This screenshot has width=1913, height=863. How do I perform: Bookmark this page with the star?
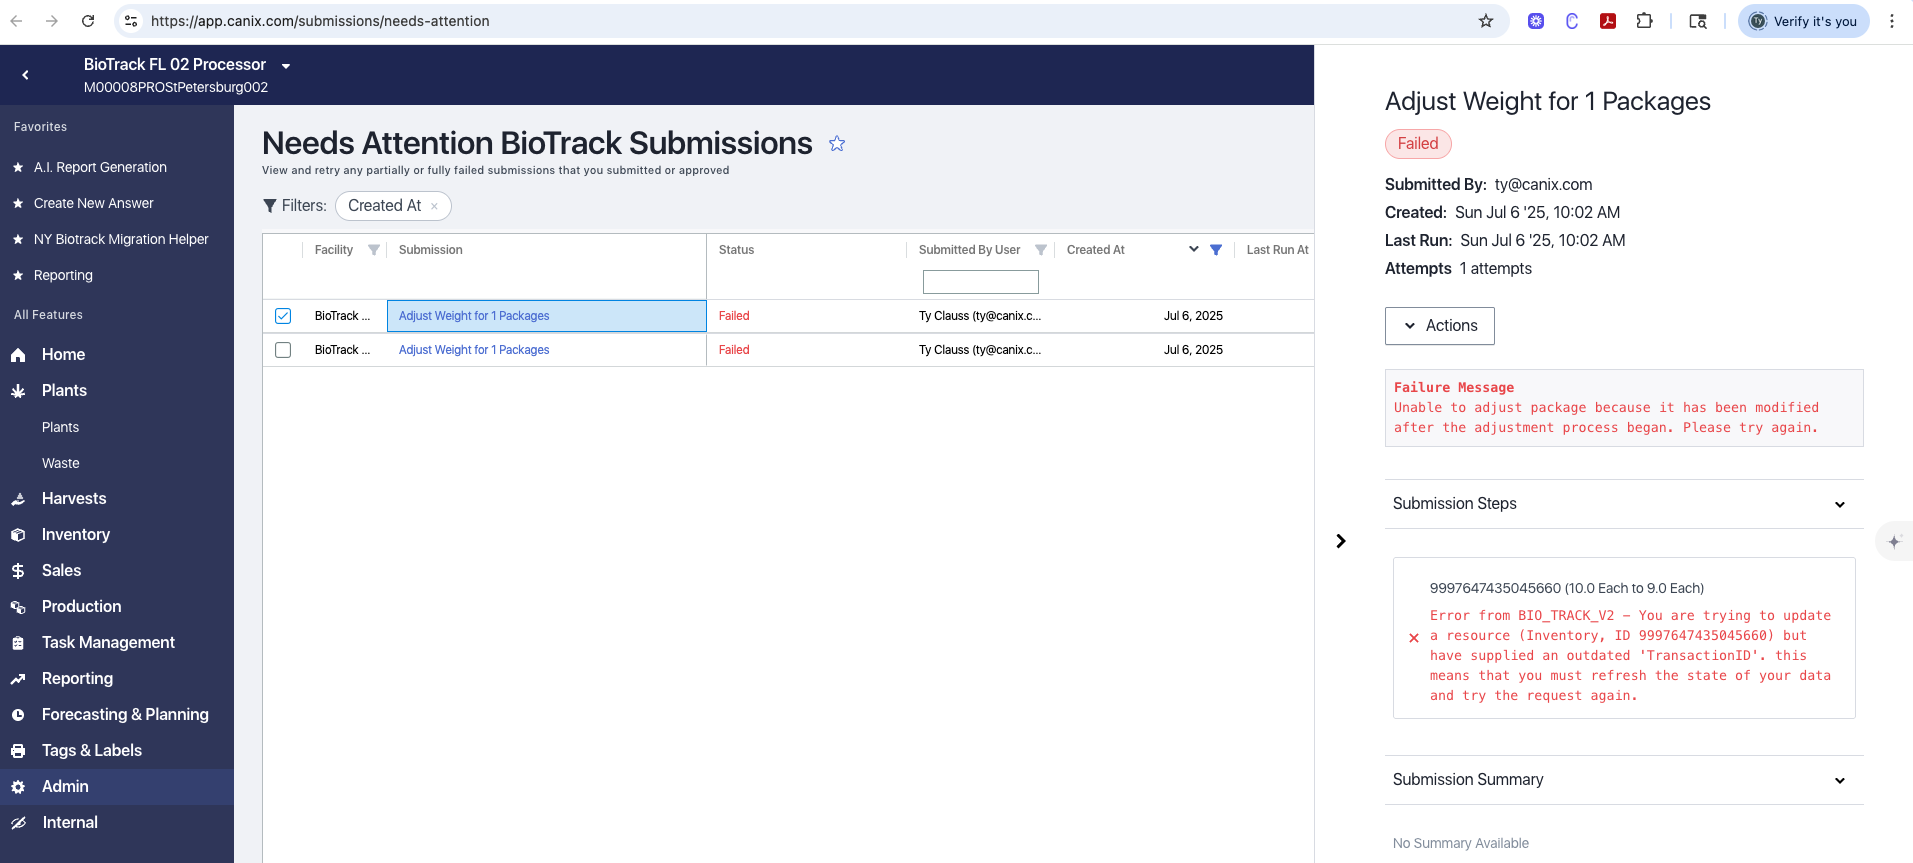tap(1486, 21)
